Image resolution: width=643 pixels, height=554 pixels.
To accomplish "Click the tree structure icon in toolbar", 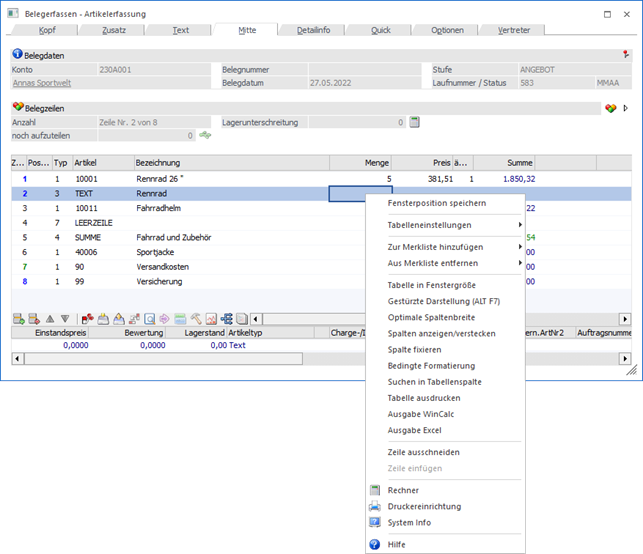I will pyautogui.click(x=226, y=319).
